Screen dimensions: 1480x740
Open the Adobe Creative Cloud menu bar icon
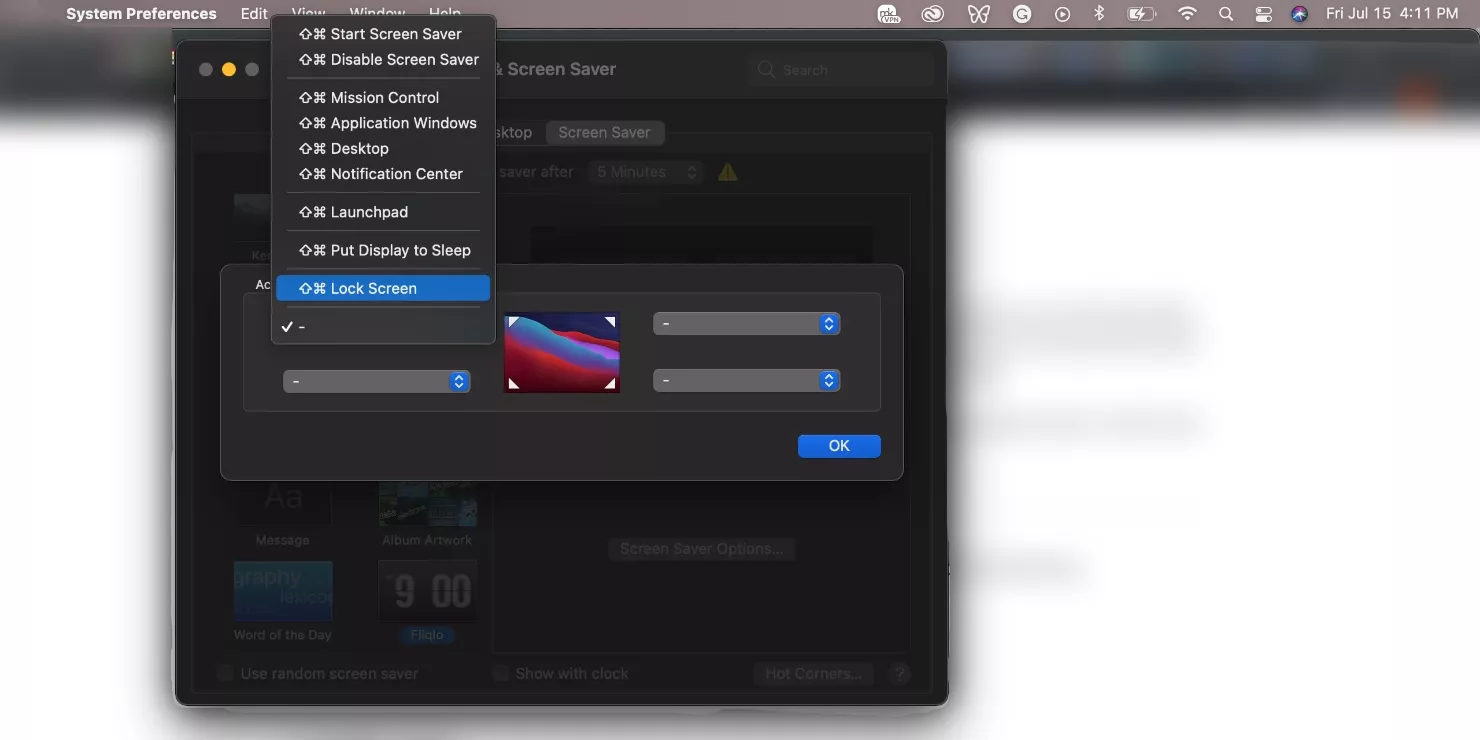[932, 14]
